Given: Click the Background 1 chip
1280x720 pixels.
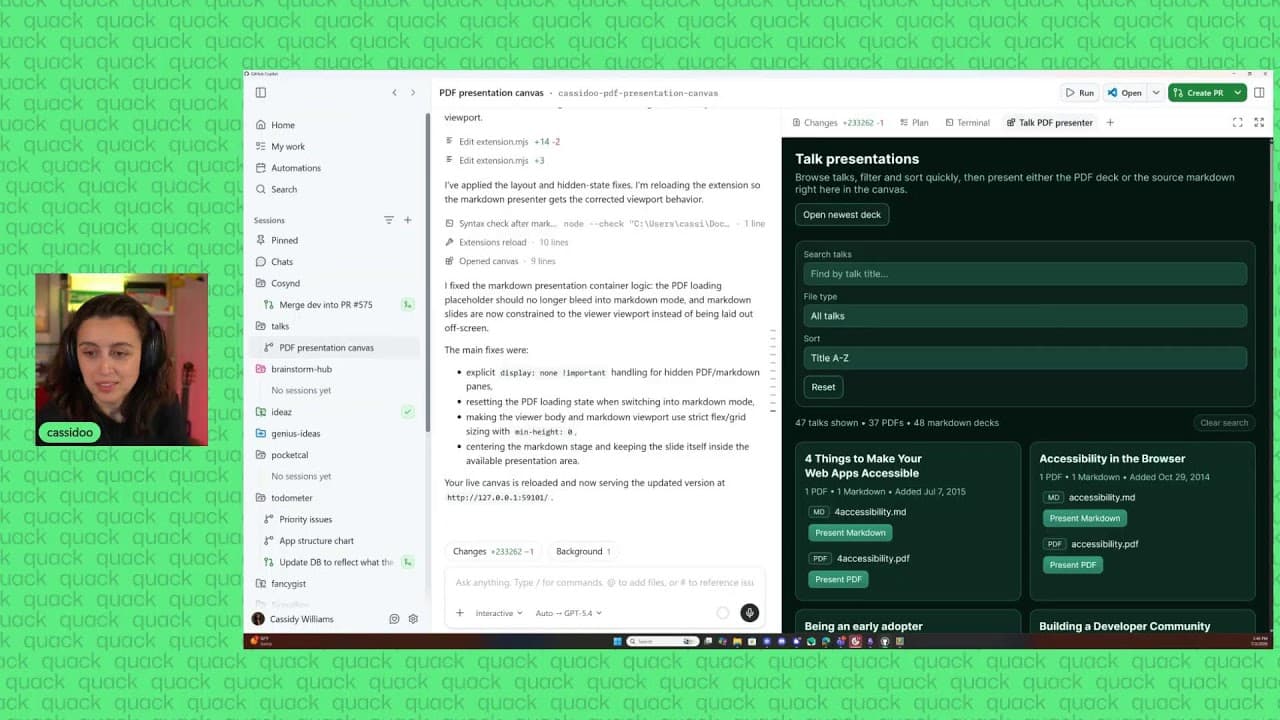Looking at the screenshot, I should [x=583, y=551].
